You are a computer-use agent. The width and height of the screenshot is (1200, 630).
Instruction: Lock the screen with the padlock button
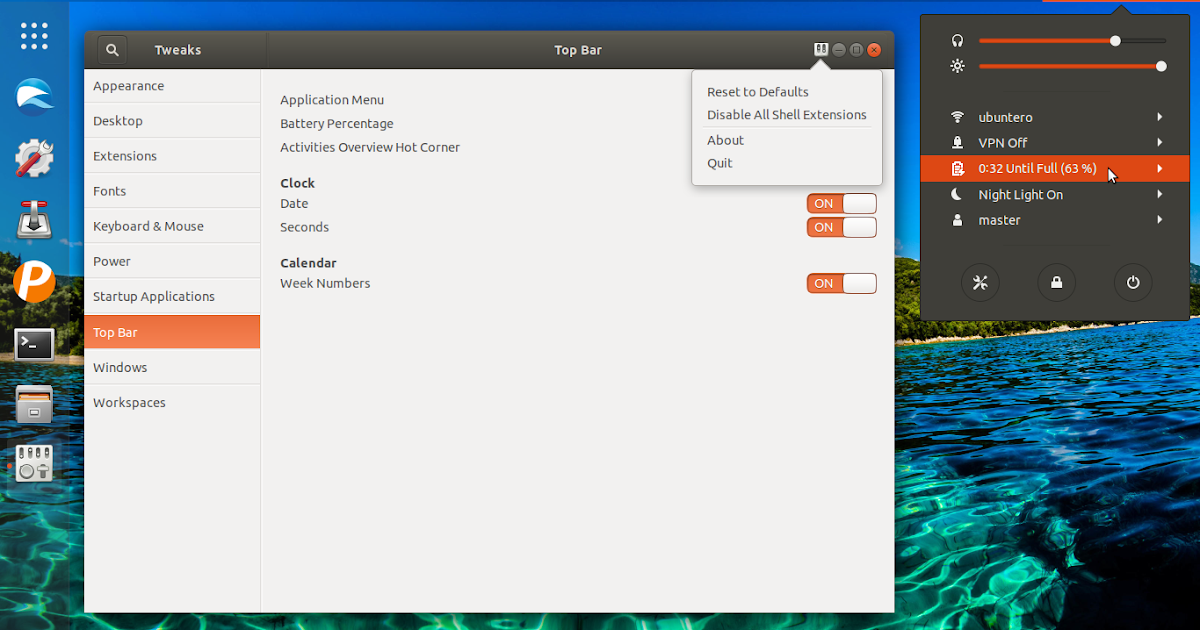point(1056,283)
